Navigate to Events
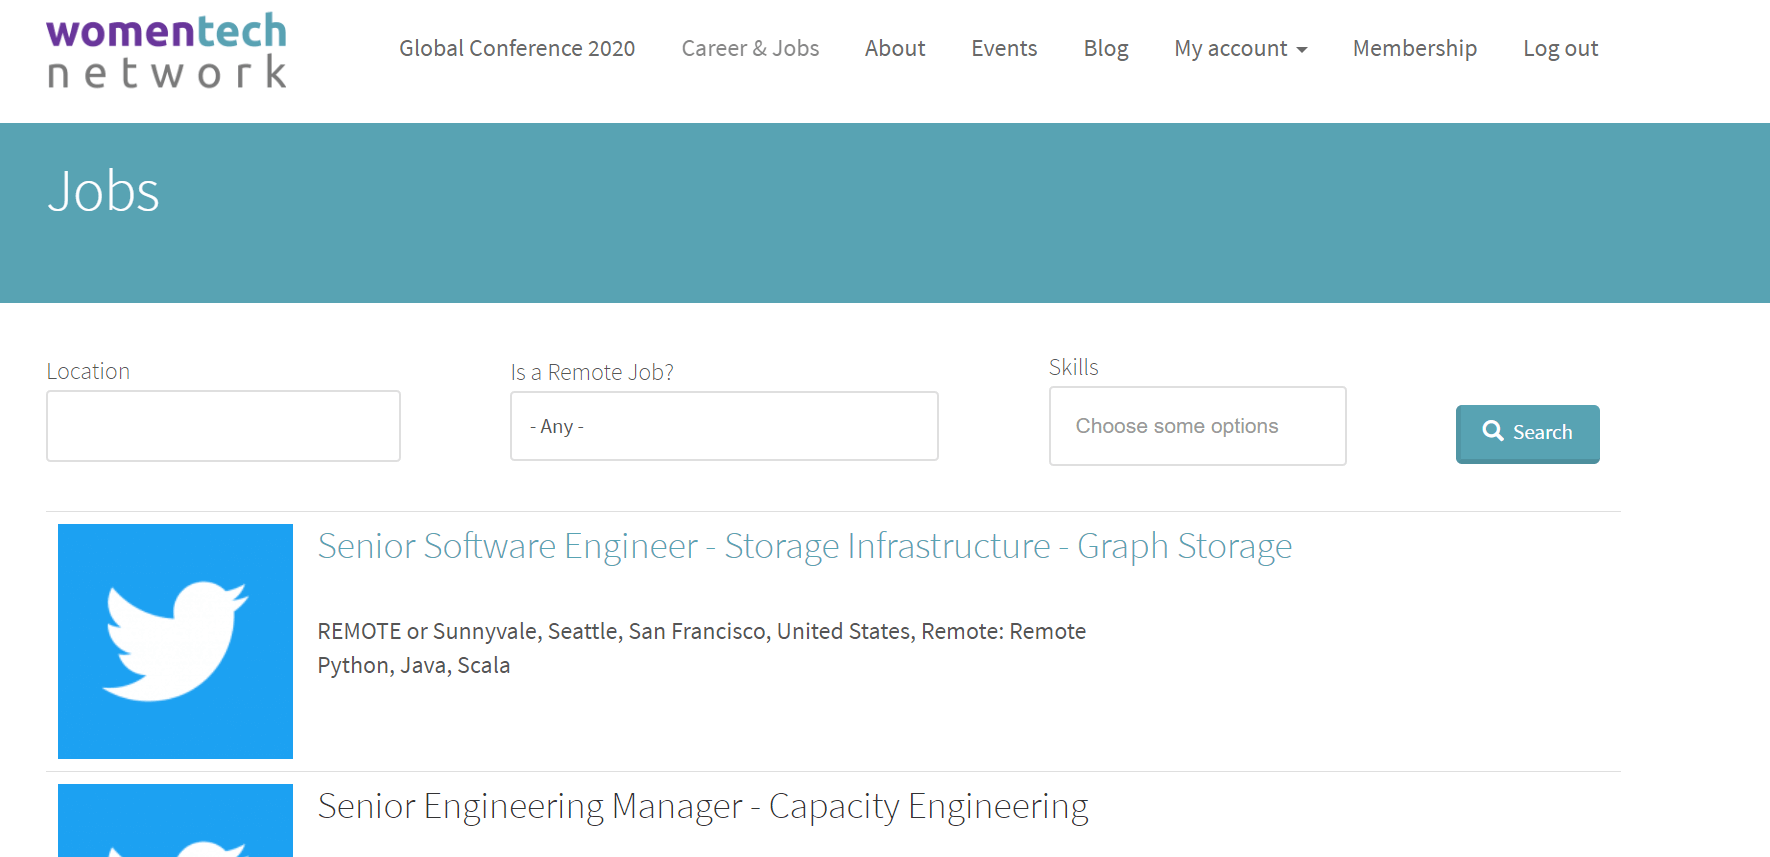1770x857 pixels. pos(1003,48)
